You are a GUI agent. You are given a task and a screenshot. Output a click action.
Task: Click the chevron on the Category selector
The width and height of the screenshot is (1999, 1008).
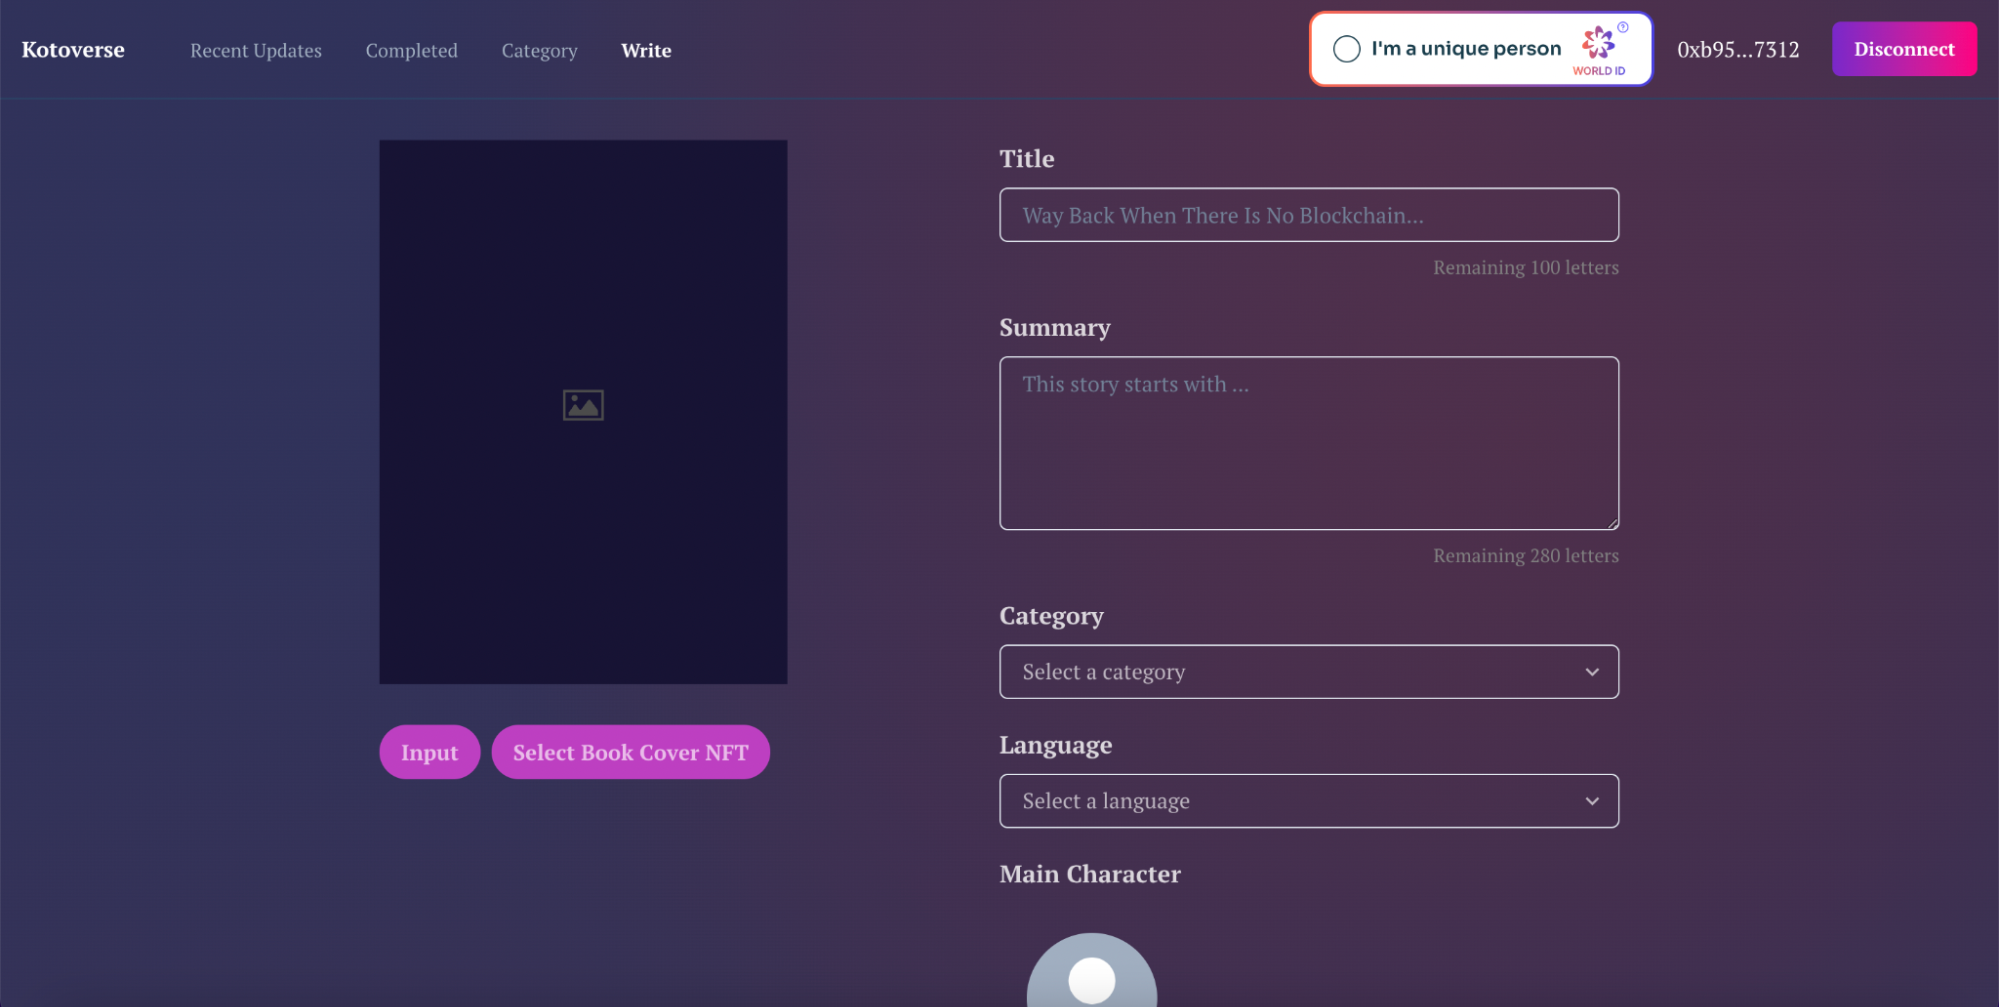point(1592,671)
